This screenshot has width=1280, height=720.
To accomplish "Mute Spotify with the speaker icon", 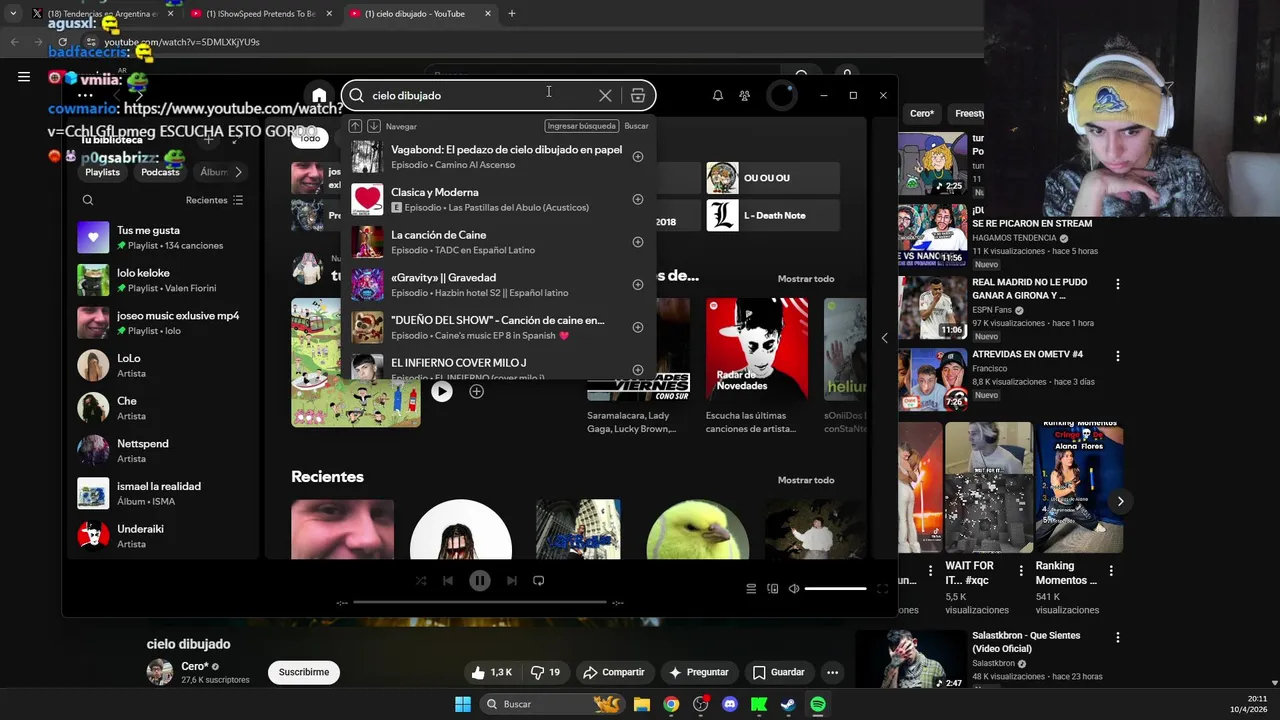I will tap(794, 589).
